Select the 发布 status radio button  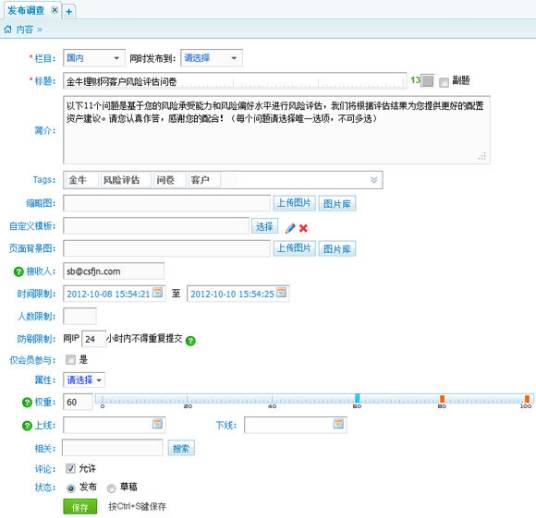[x=71, y=488]
